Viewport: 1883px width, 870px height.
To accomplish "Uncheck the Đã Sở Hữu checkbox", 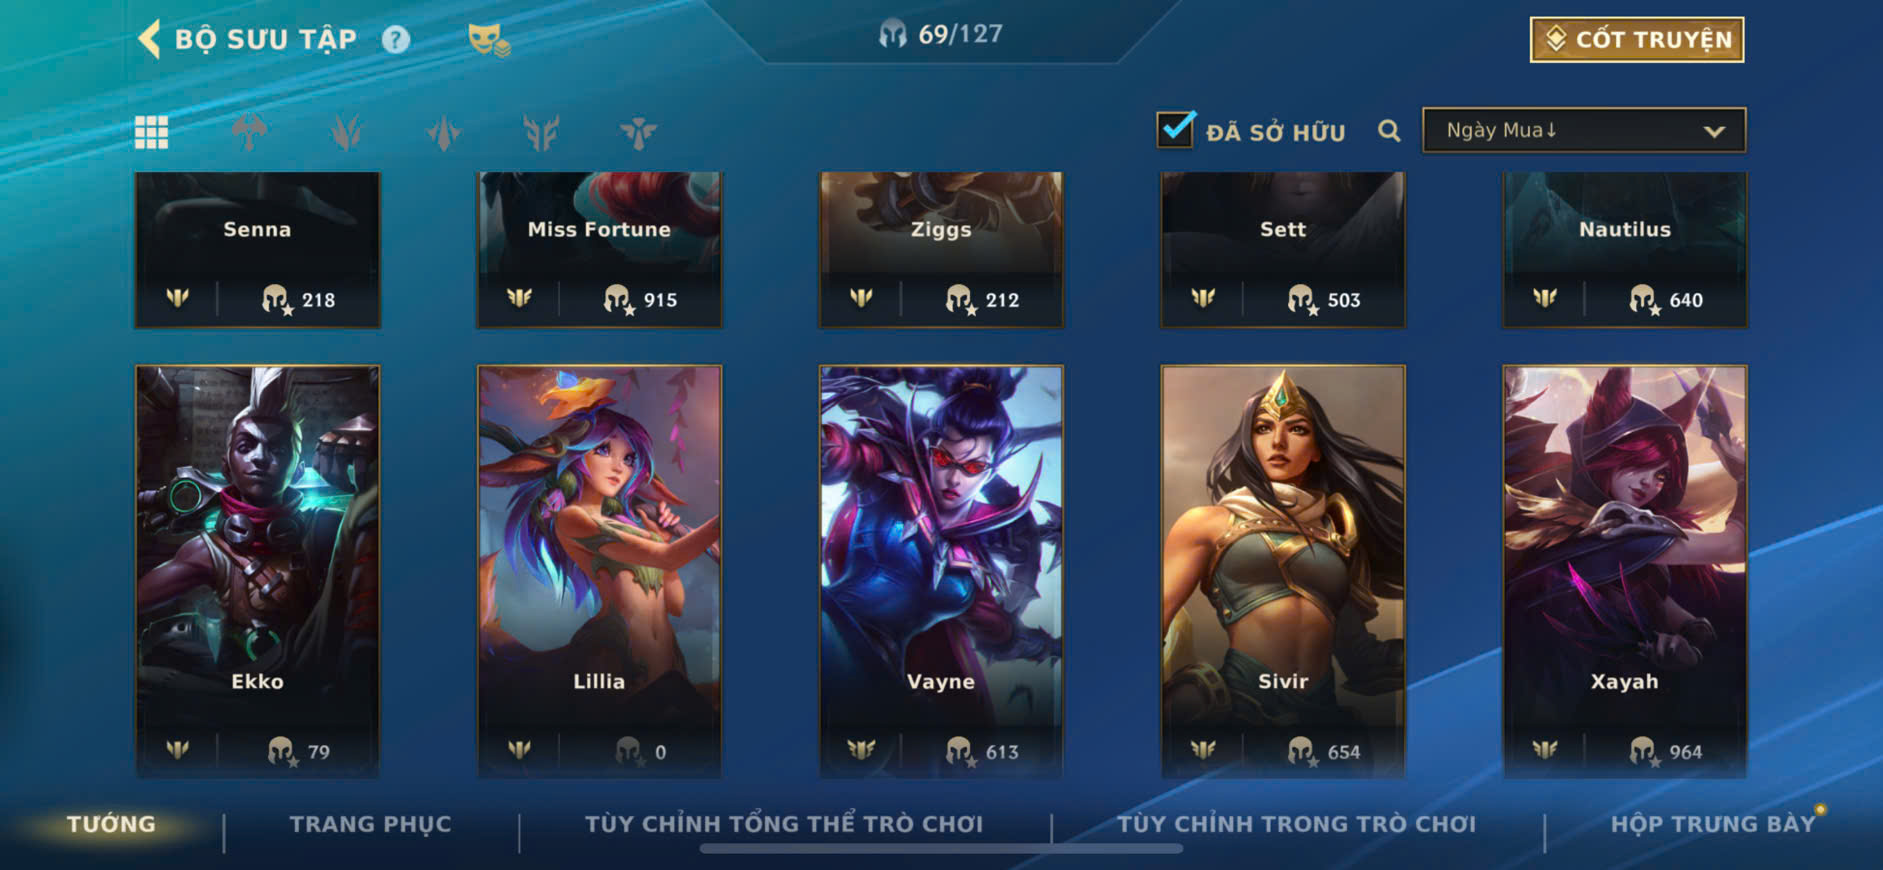I will [x=1175, y=129].
